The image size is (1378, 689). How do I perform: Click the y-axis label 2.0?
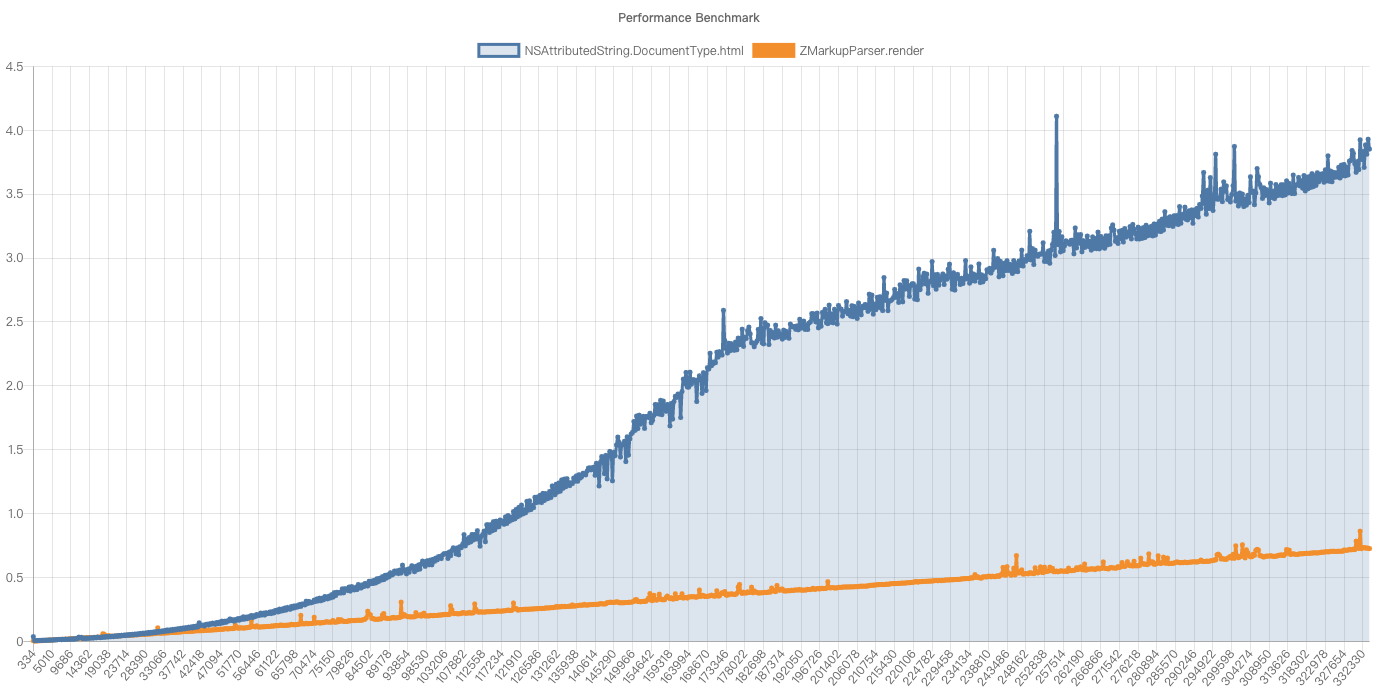click(14, 383)
